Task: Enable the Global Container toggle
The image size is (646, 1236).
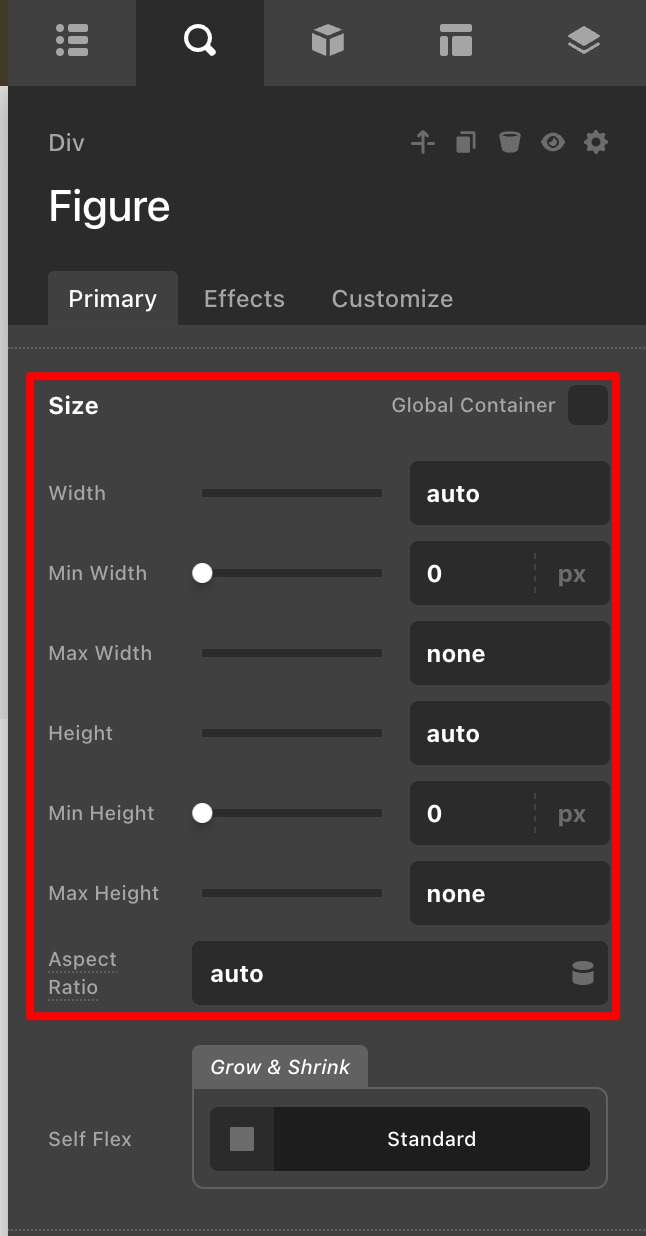Action: tap(588, 405)
